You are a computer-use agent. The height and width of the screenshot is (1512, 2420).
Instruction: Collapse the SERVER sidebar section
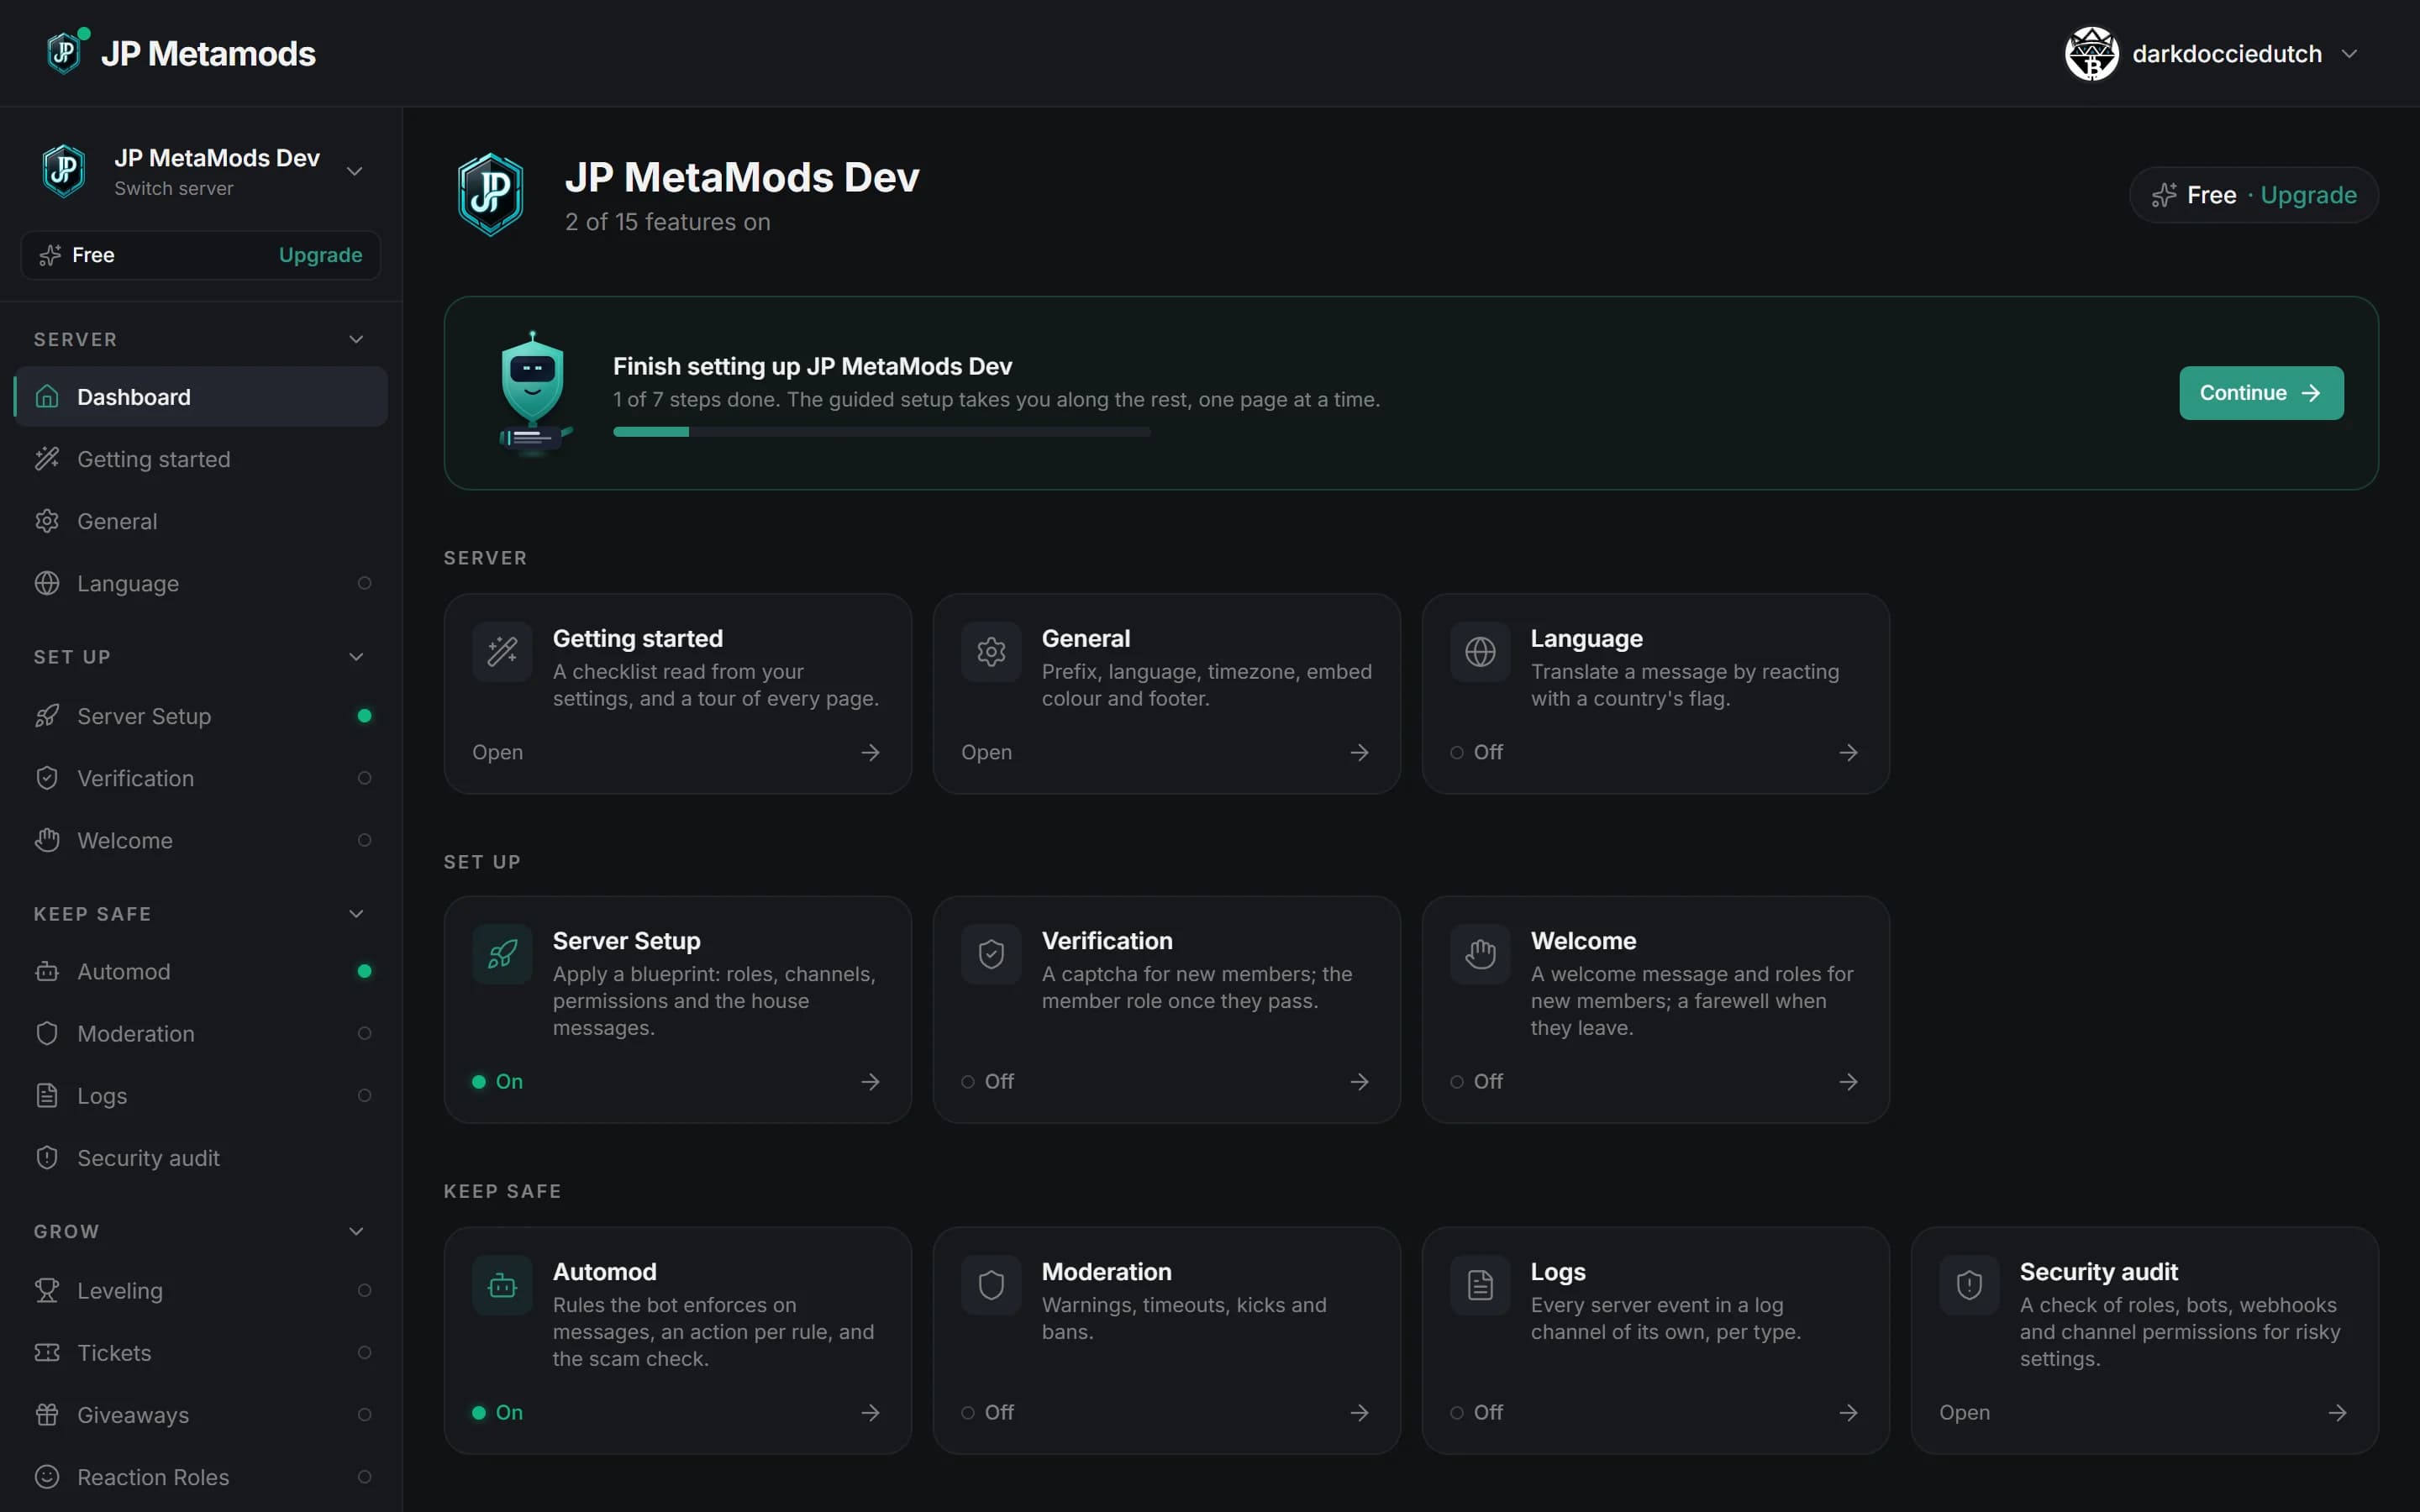pyautogui.click(x=356, y=339)
